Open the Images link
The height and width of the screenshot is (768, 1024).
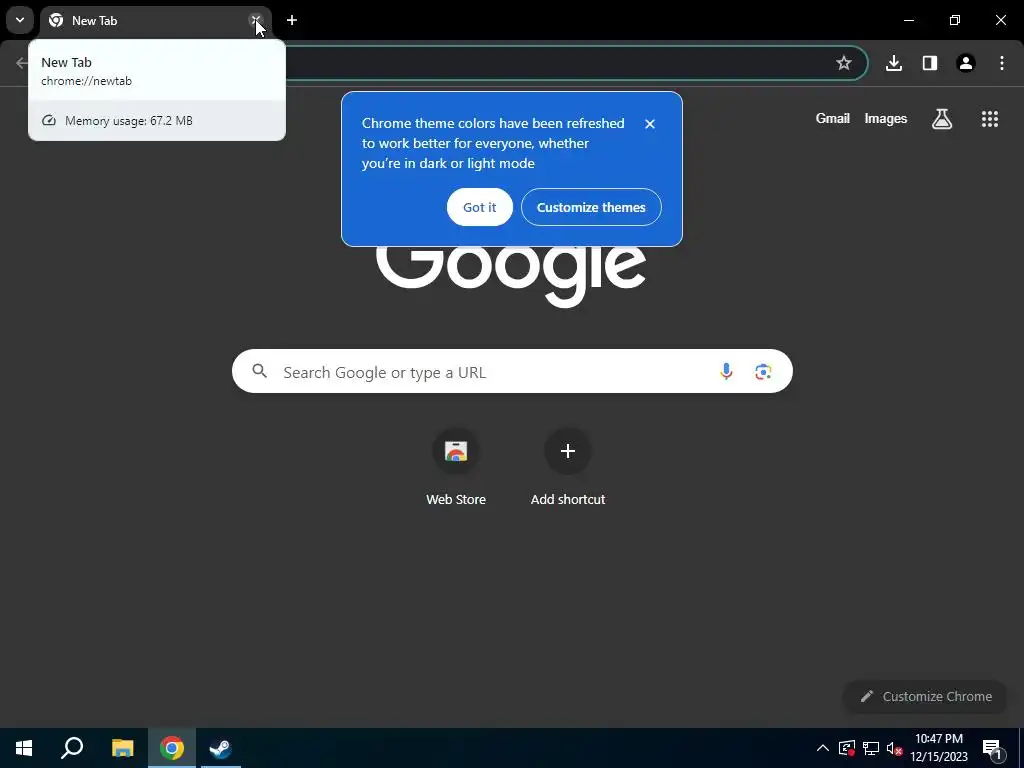coord(886,118)
